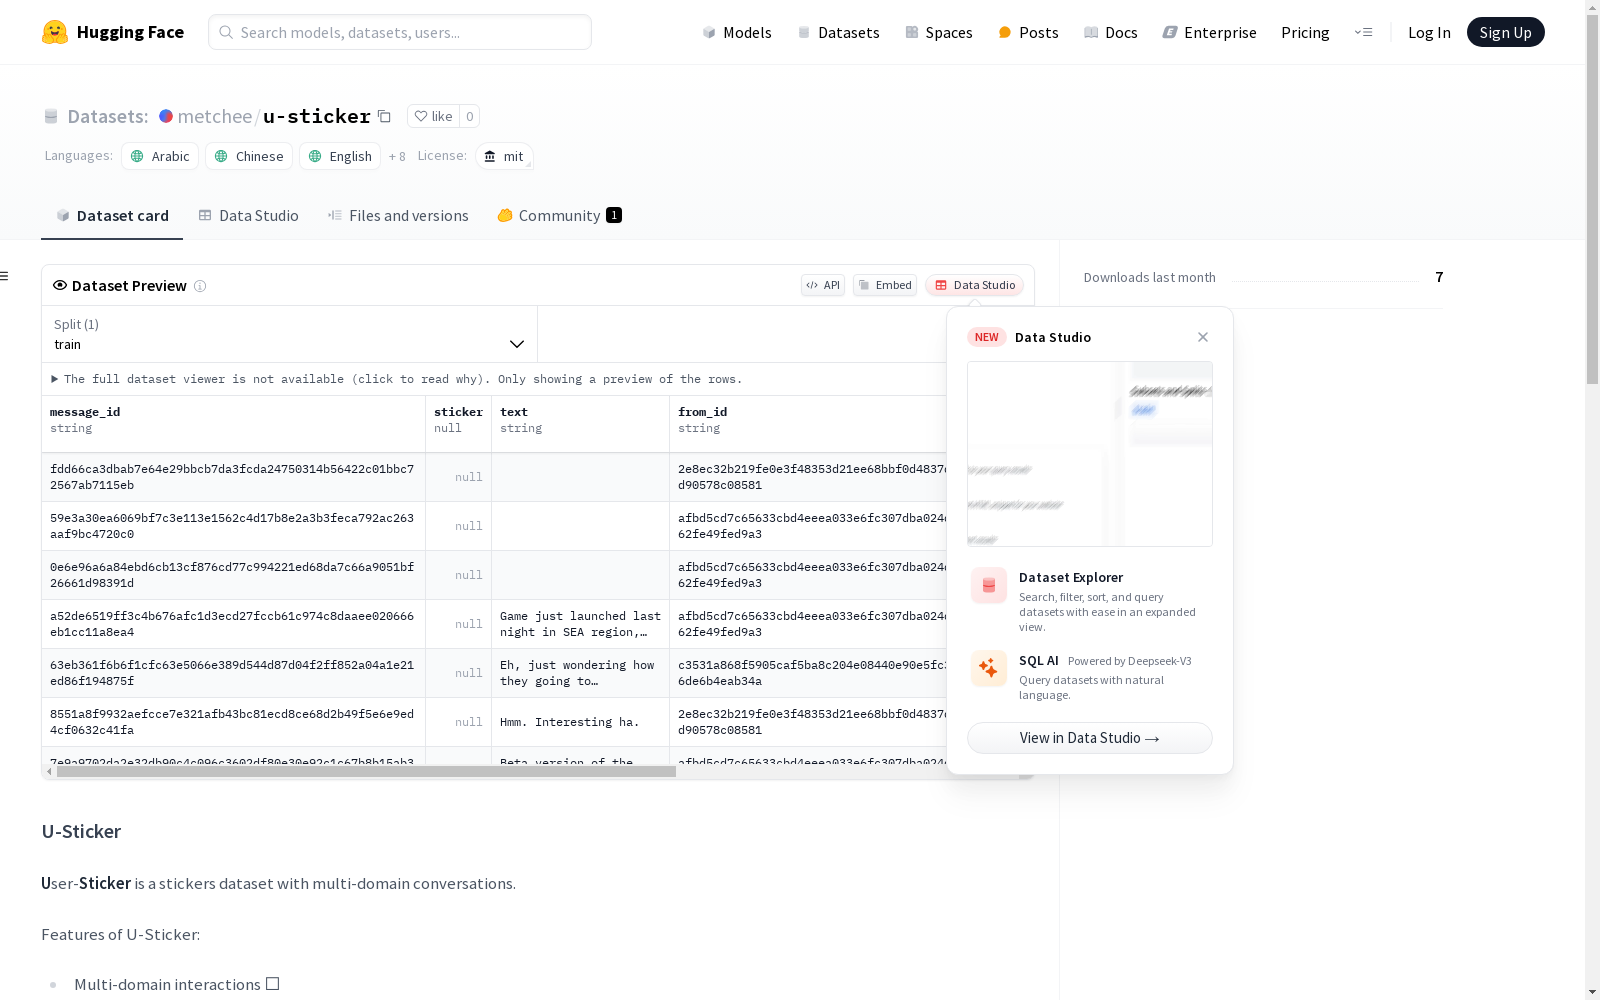Open Enterprise in the top navigation
The image size is (1600, 1000).
(1210, 32)
